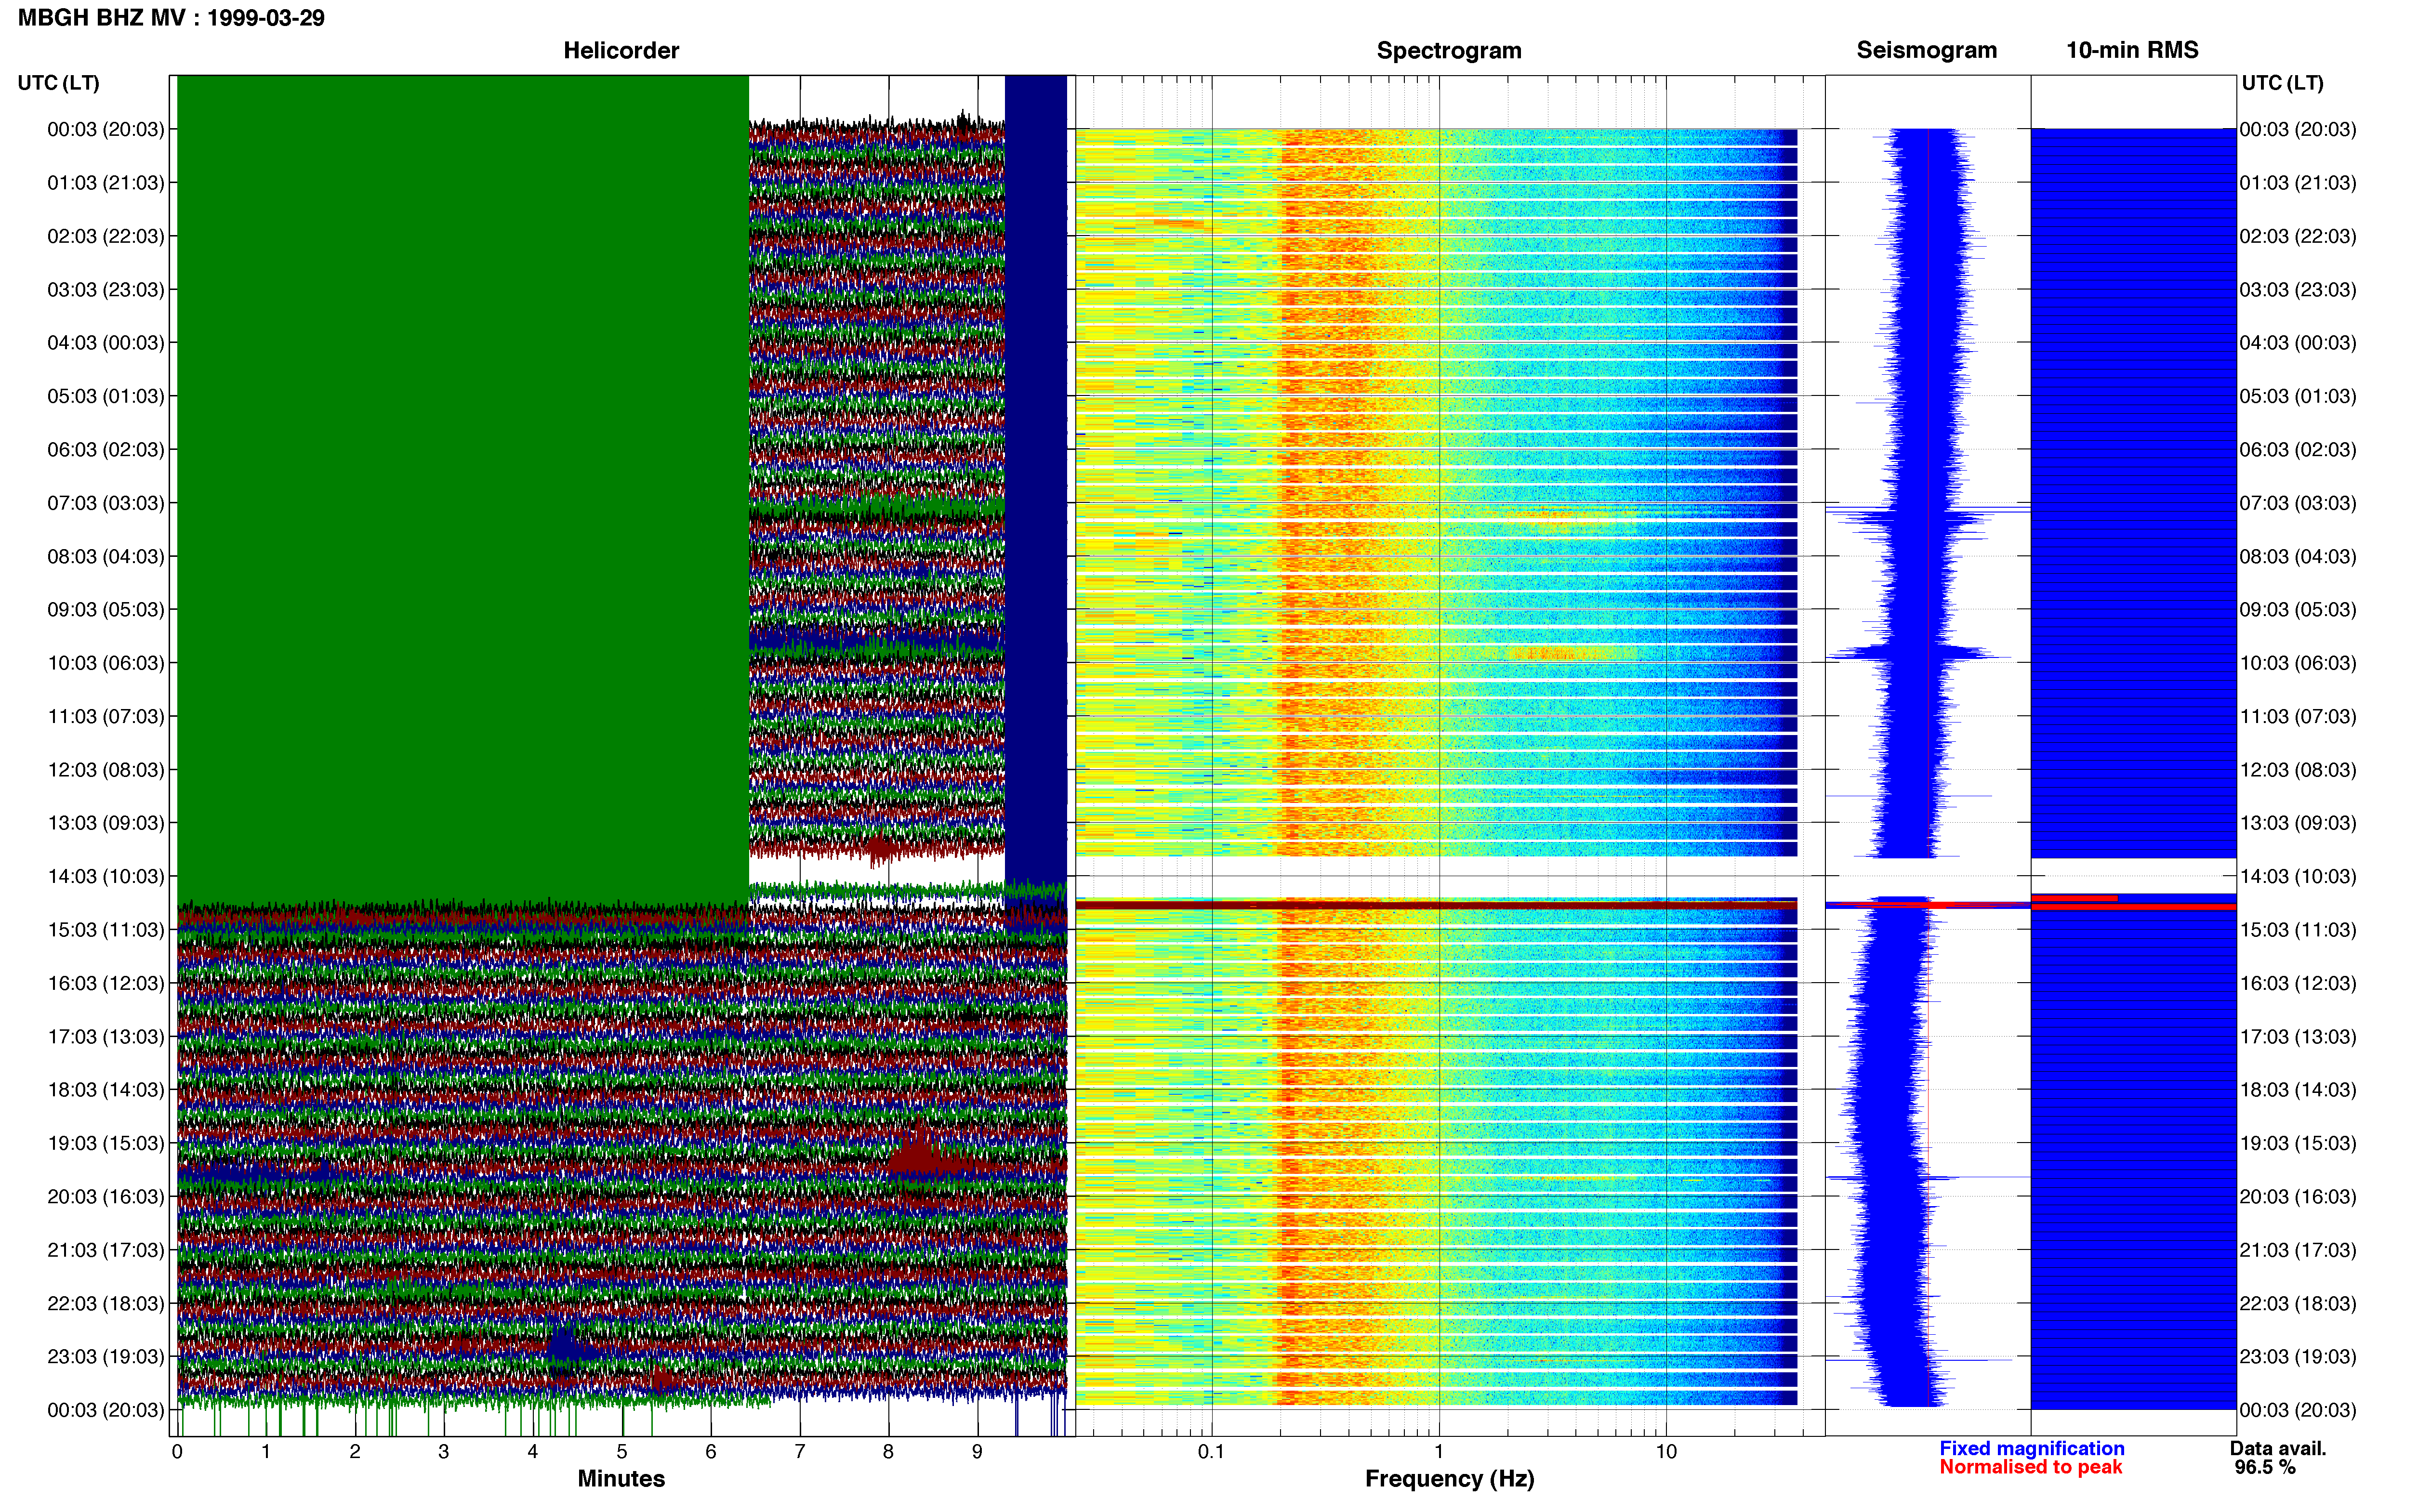Select 08:03 (04:03) on the right time axis
Image resolution: width=2418 pixels, height=1512 pixels.
(2298, 557)
